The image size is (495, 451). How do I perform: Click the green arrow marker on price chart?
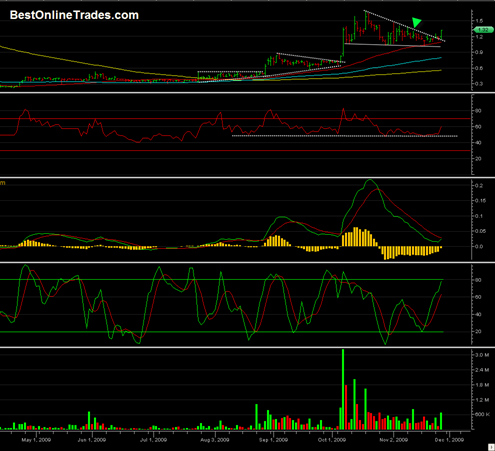click(416, 22)
